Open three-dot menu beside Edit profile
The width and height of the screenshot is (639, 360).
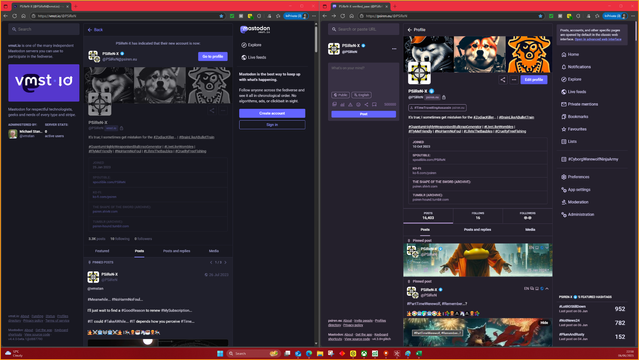(514, 80)
